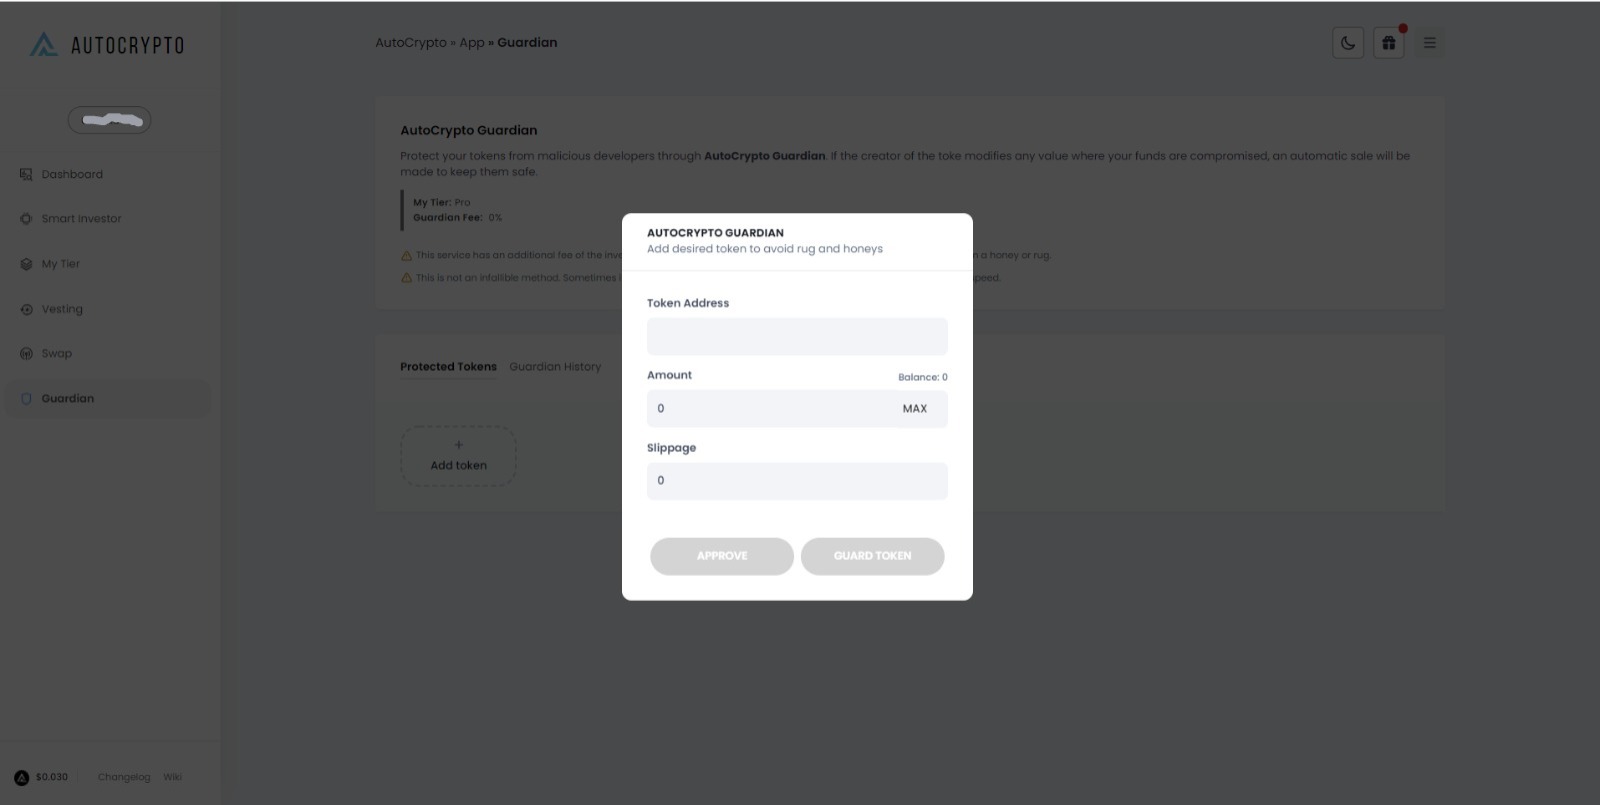
Task: Open the My Tier layers icon
Action: [26, 264]
